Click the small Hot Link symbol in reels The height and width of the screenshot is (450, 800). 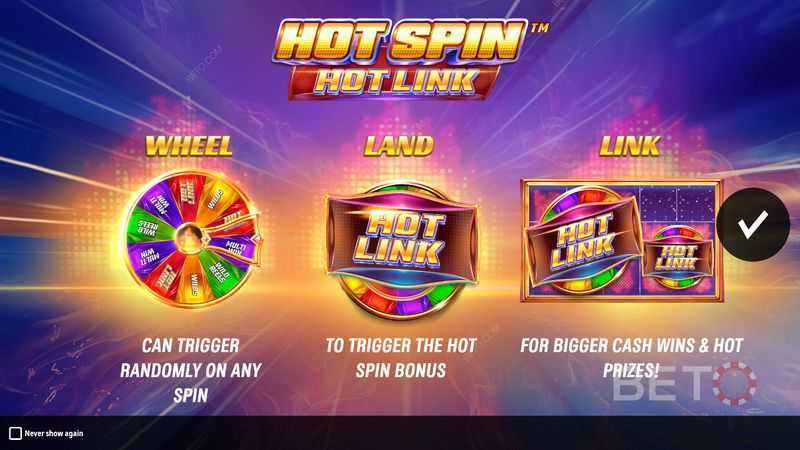click(677, 257)
